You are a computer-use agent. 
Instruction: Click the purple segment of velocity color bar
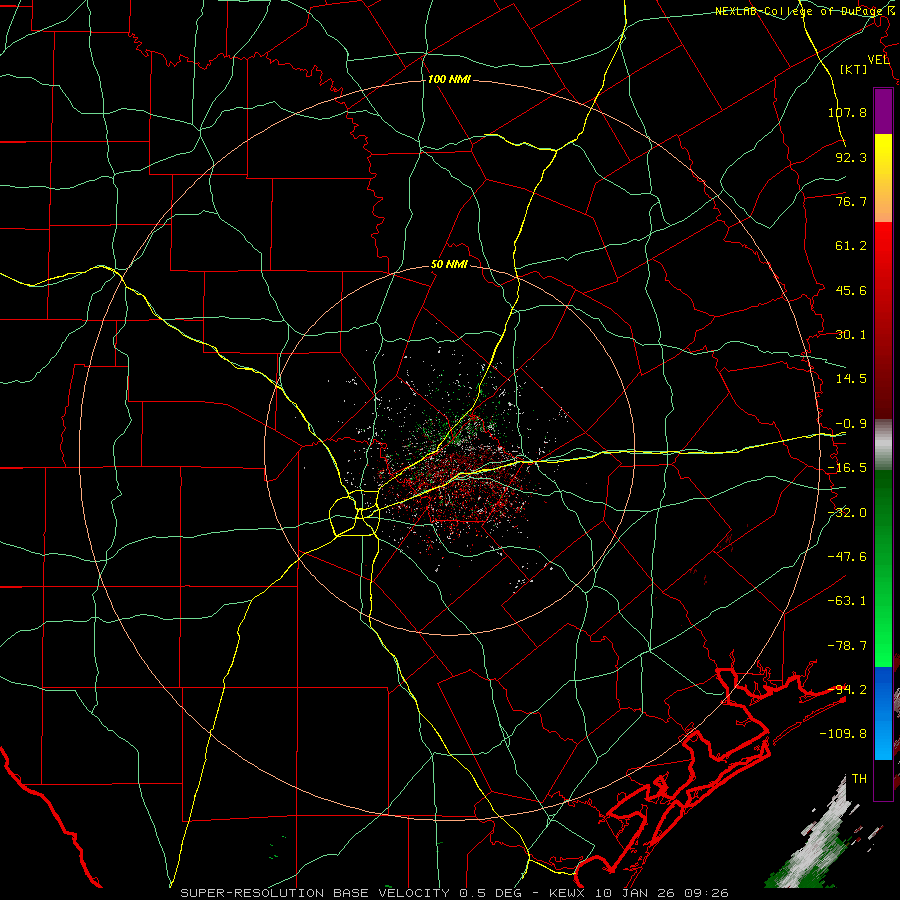coord(883,111)
